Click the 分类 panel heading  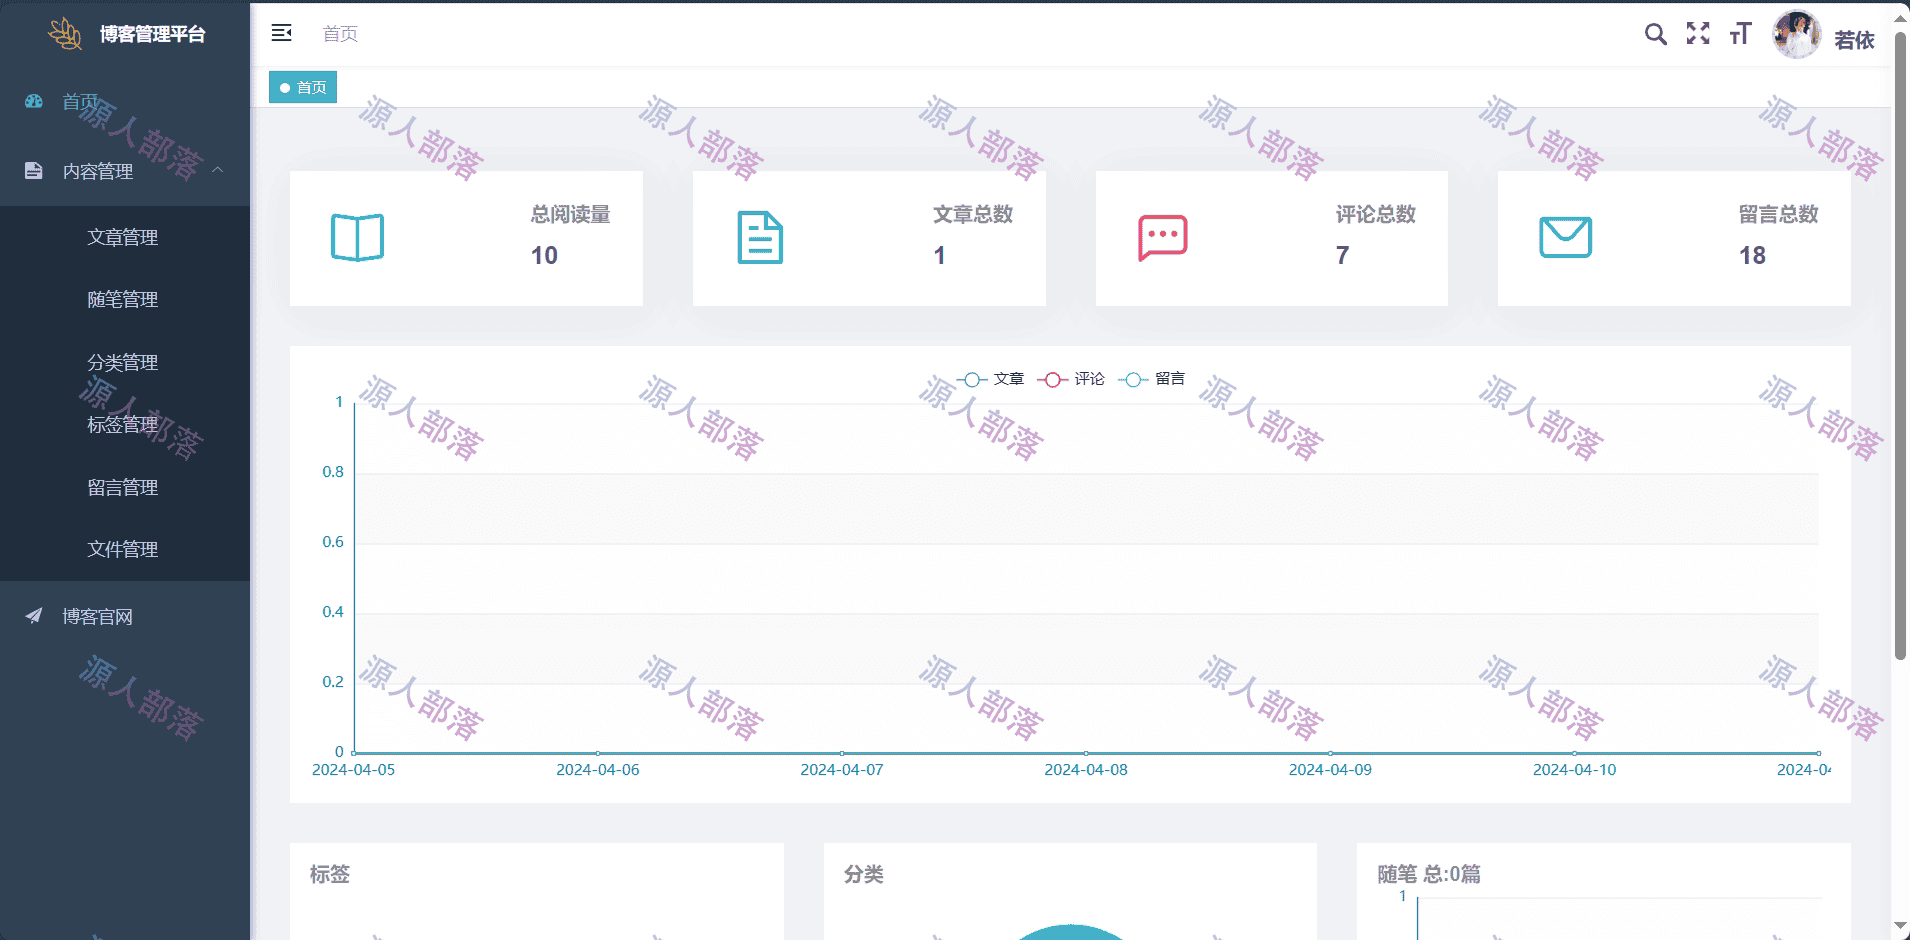click(864, 874)
